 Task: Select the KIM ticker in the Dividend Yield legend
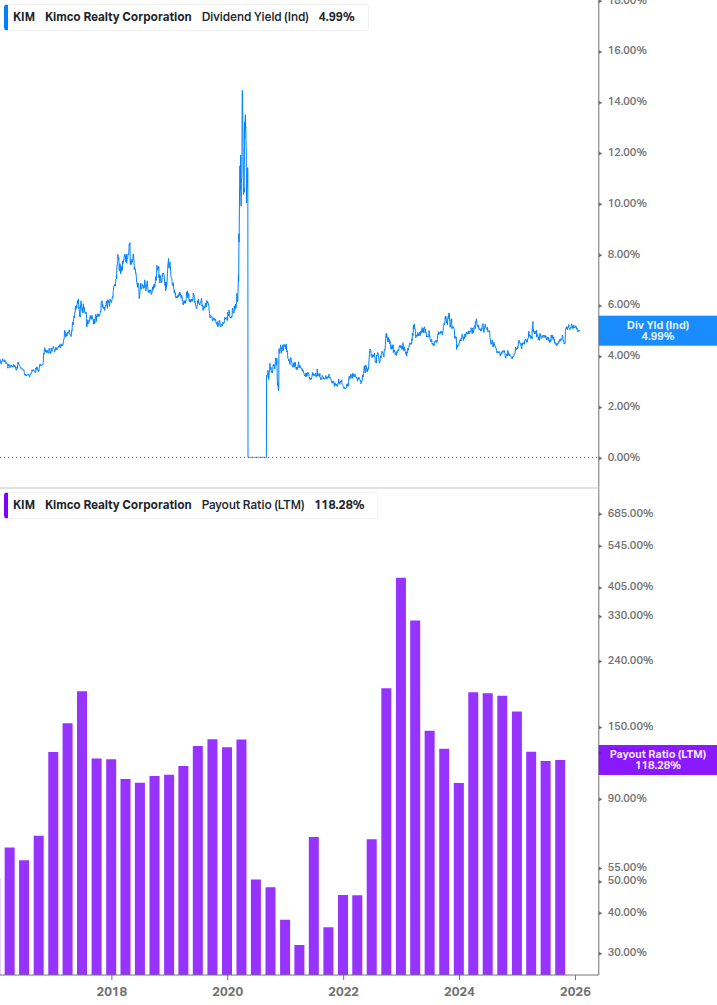coord(24,17)
